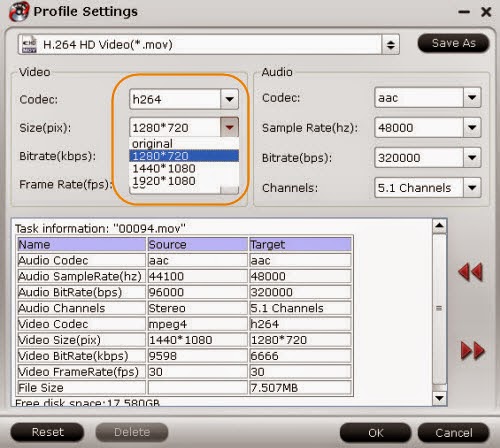Close the Profile Settings window
The height and width of the screenshot is (448, 500).
tap(486, 12)
